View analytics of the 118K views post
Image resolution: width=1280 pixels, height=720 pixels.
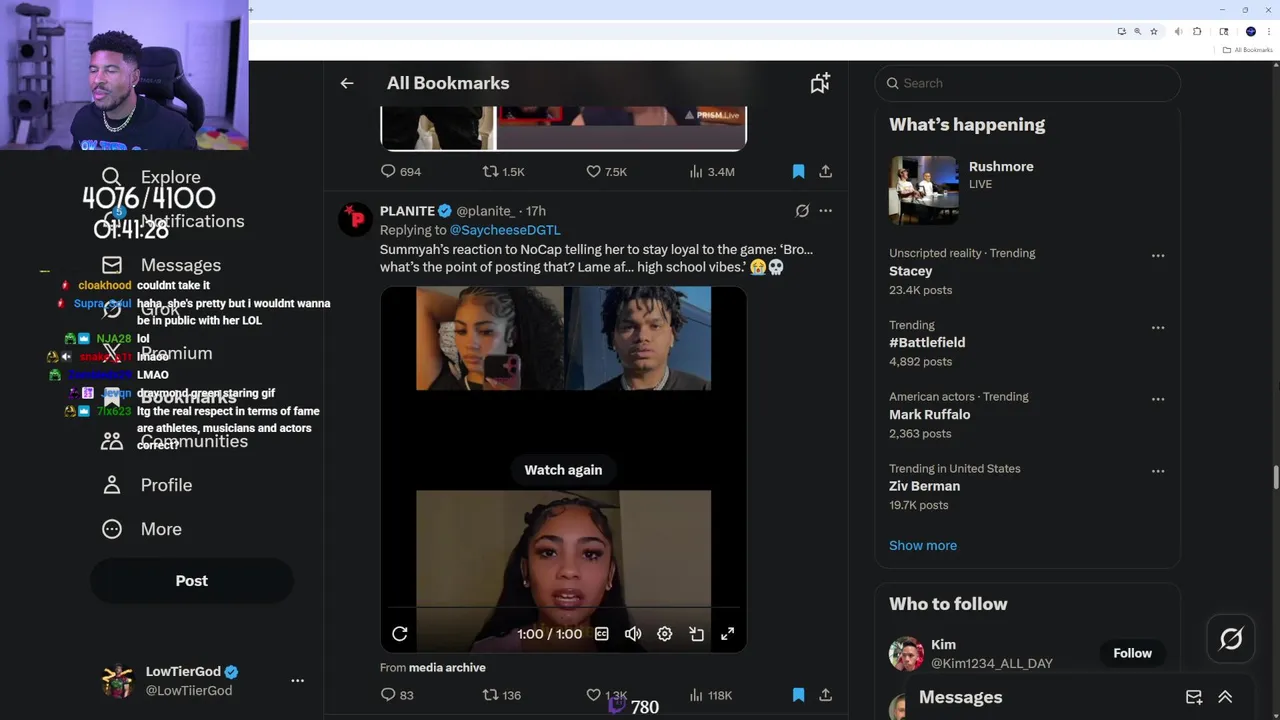pyautogui.click(x=711, y=695)
